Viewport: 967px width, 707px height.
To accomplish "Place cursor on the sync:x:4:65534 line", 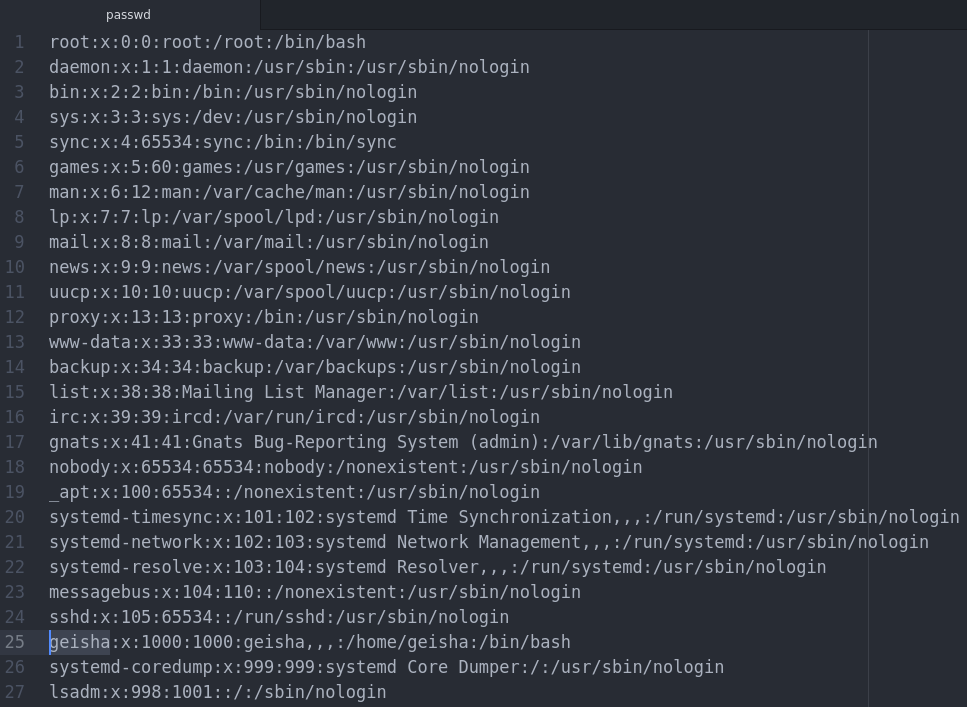I will [x=222, y=142].
